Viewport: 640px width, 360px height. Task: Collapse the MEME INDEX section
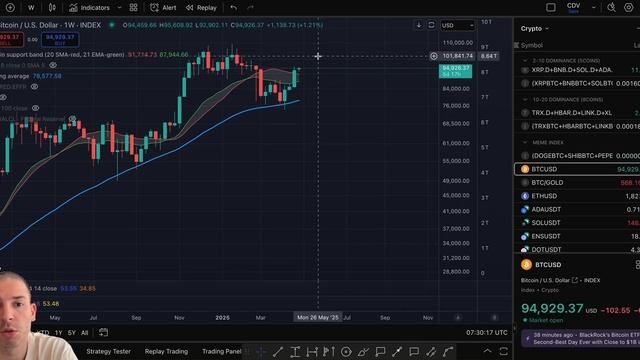[x=525, y=142]
